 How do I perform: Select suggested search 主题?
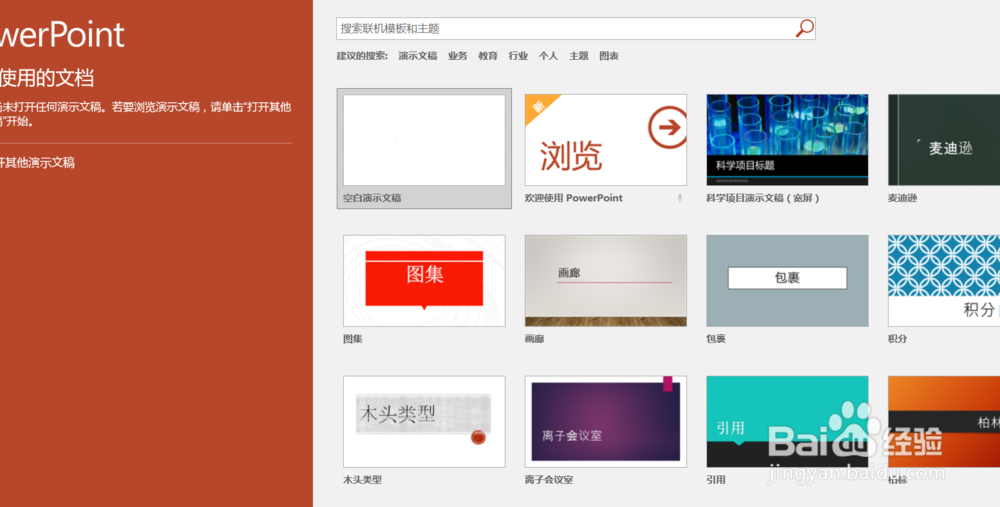click(x=578, y=56)
